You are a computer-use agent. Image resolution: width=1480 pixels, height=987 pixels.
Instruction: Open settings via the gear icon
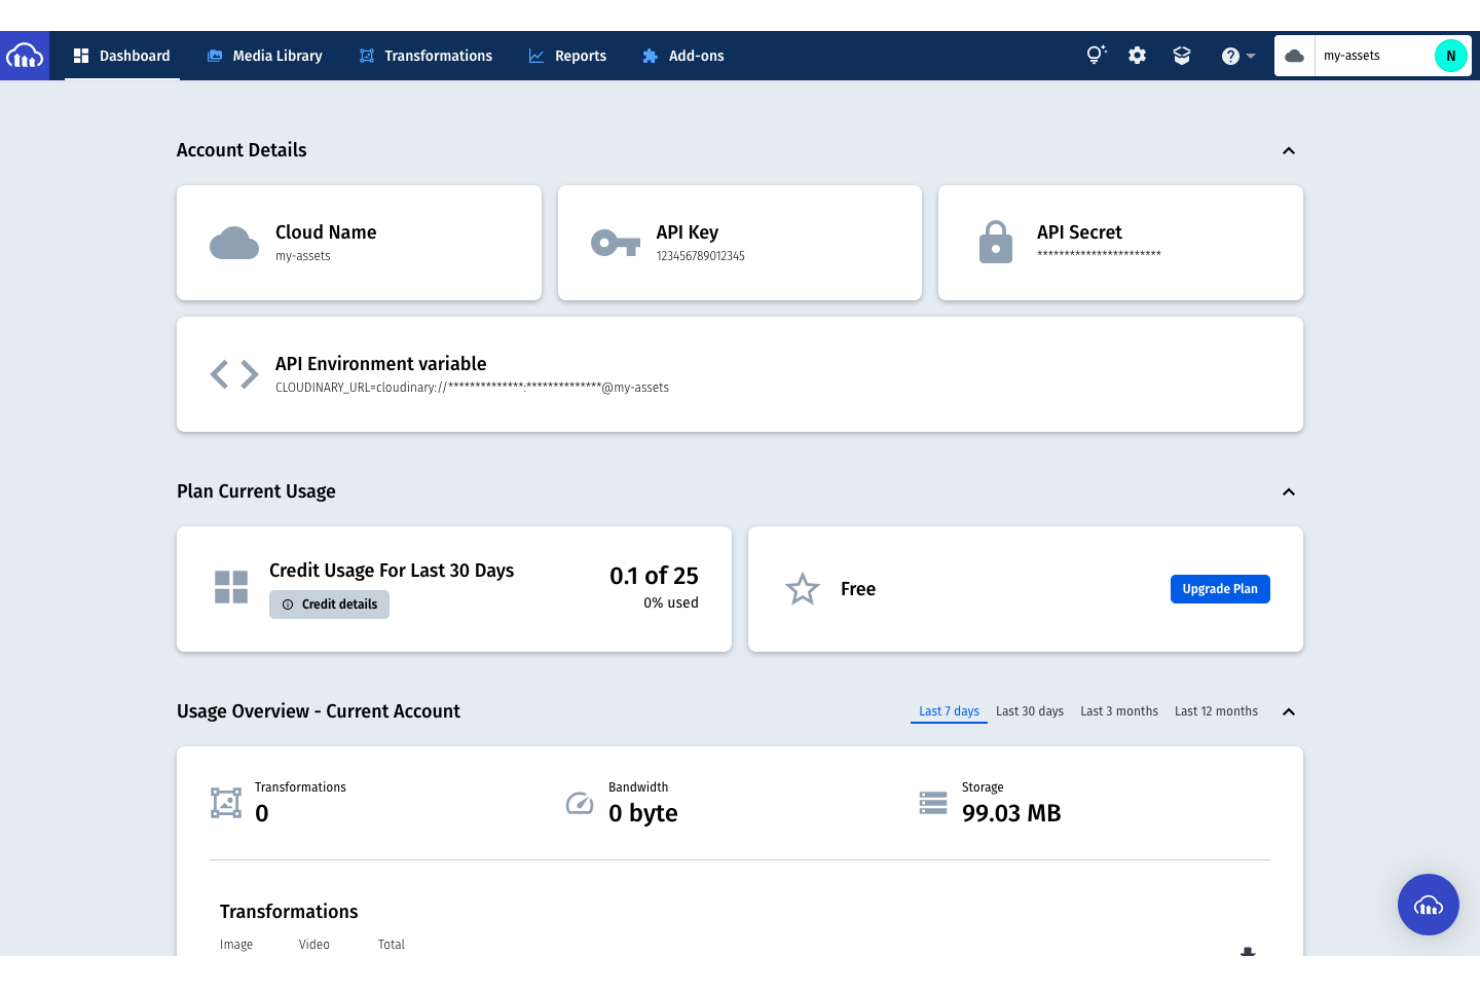click(x=1137, y=56)
